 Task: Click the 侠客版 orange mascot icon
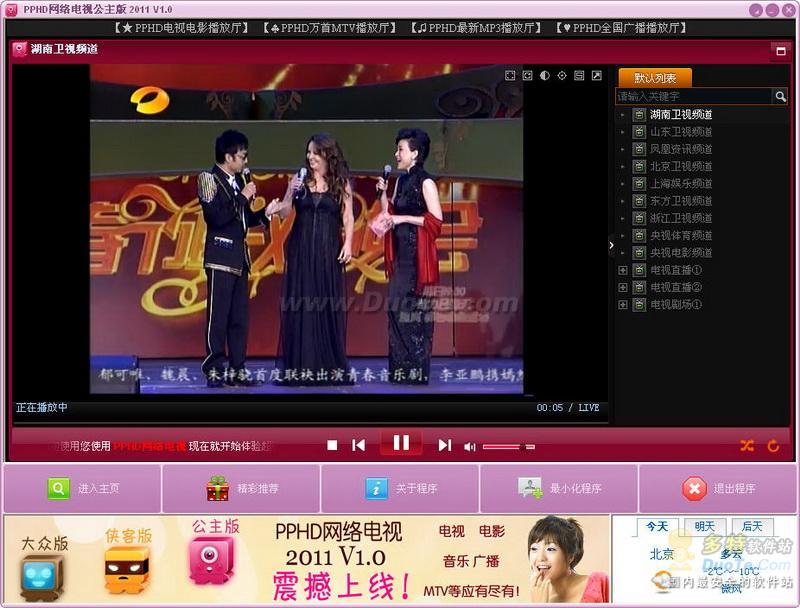(x=127, y=569)
